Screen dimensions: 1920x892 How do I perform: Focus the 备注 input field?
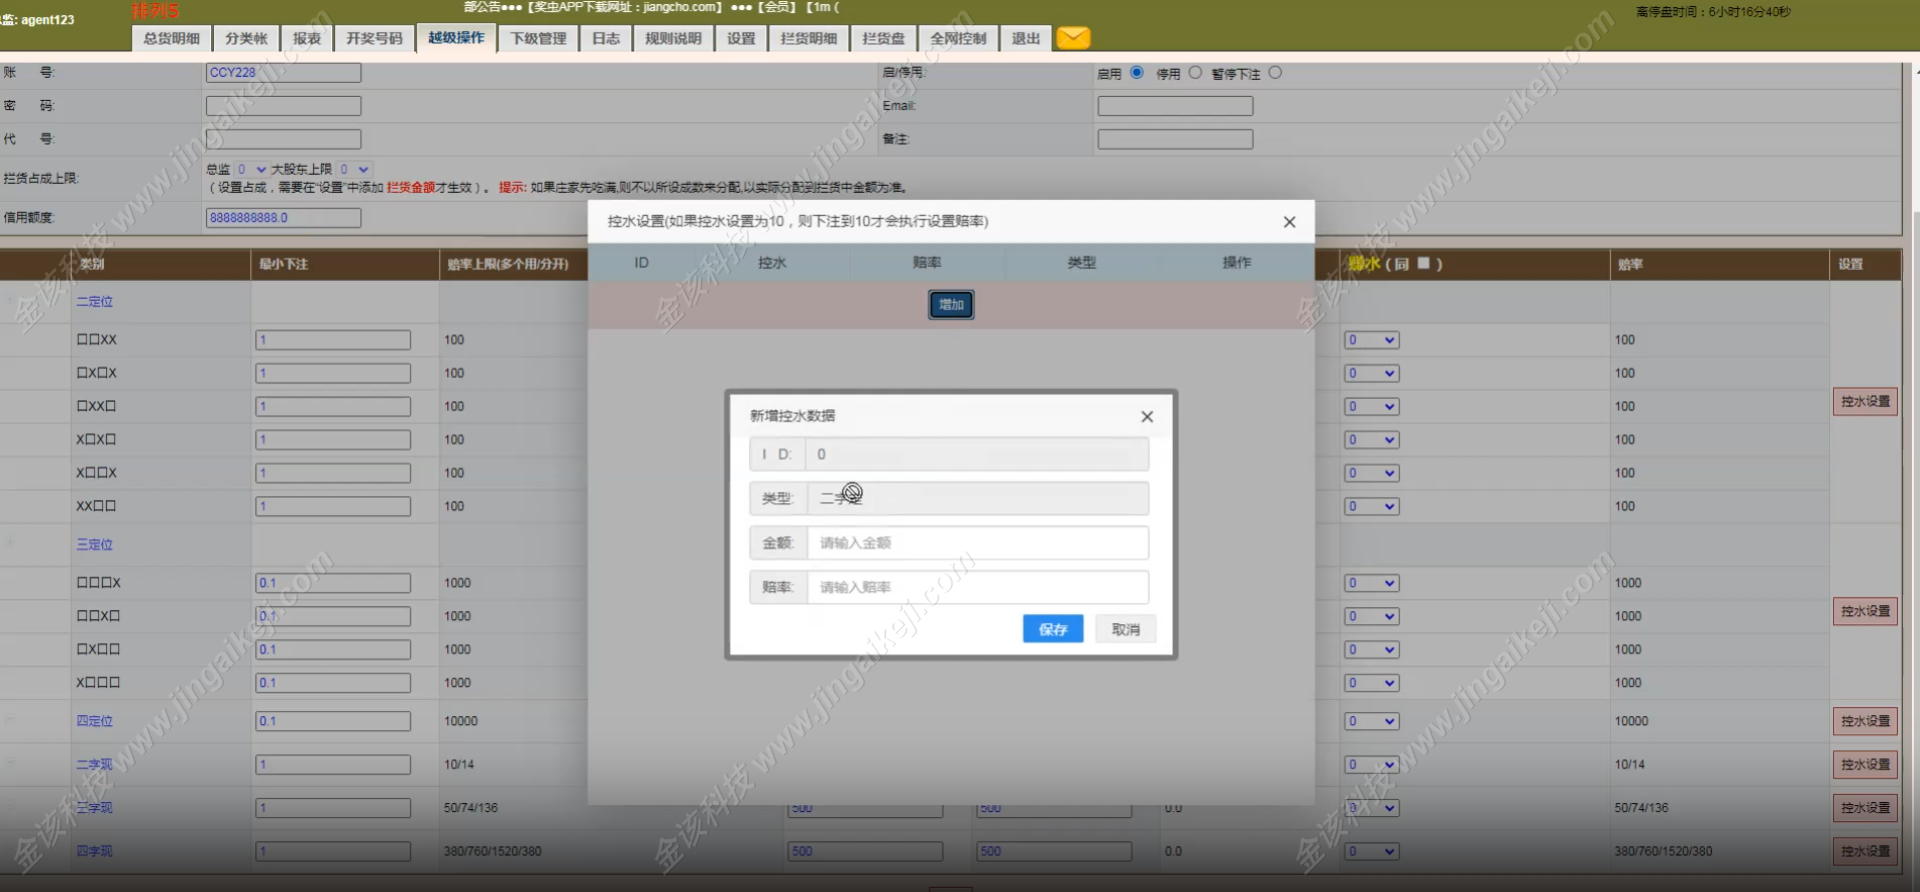(1175, 139)
